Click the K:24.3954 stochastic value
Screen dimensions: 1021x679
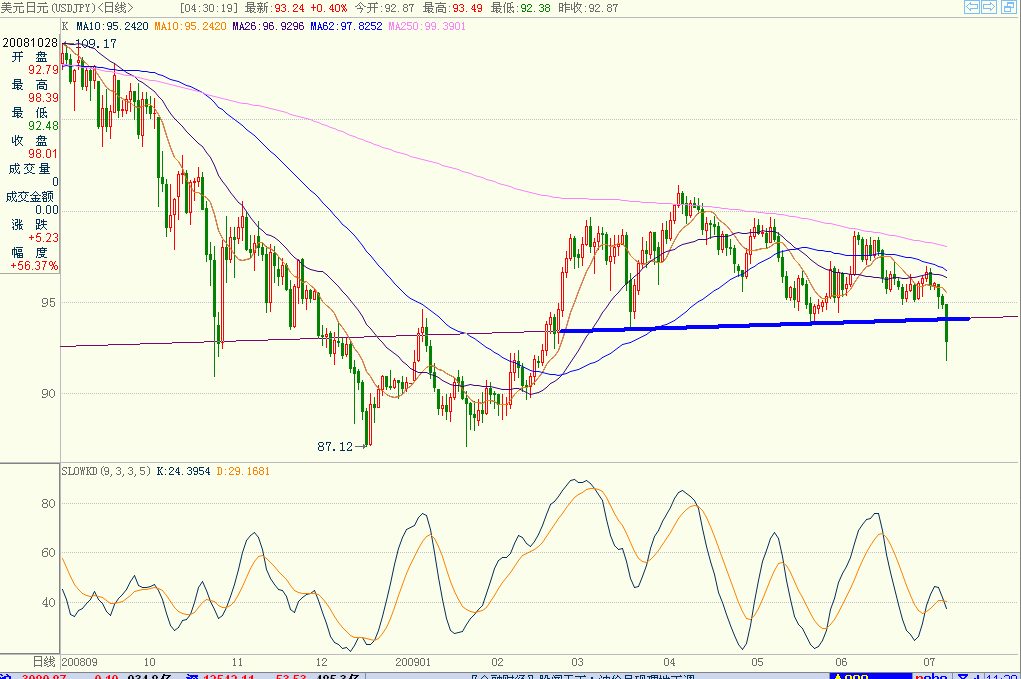(x=184, y=471)
